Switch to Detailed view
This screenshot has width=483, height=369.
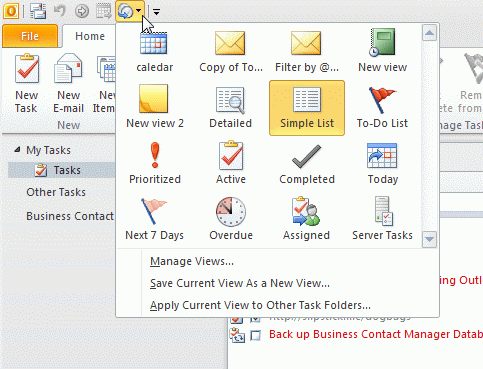[x=231, y=108]
